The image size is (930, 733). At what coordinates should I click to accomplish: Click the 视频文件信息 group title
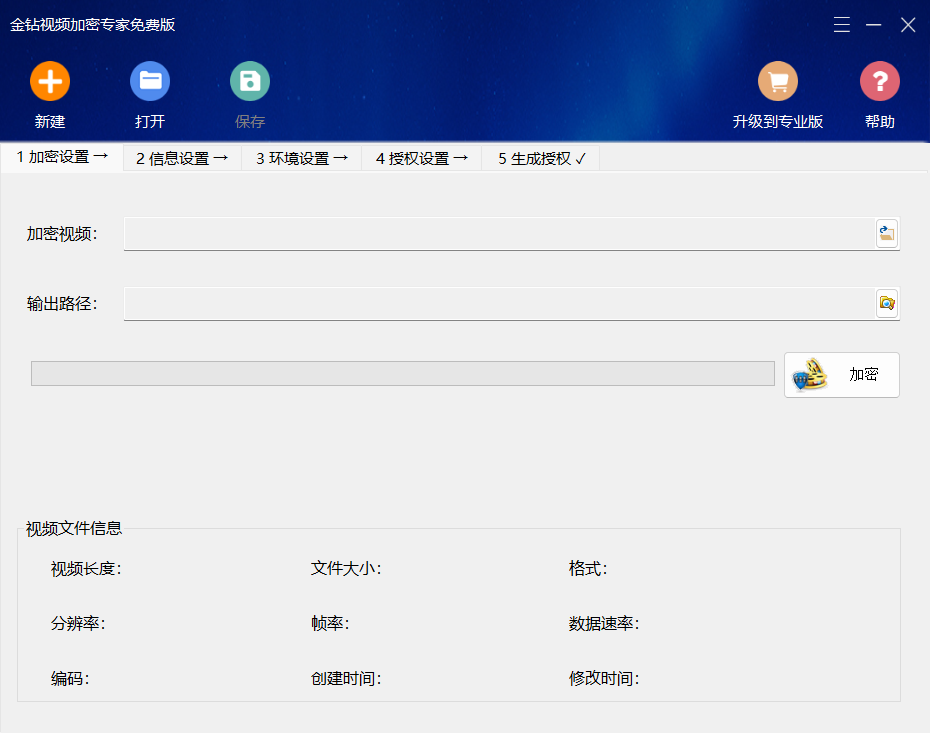coord(74,528)
